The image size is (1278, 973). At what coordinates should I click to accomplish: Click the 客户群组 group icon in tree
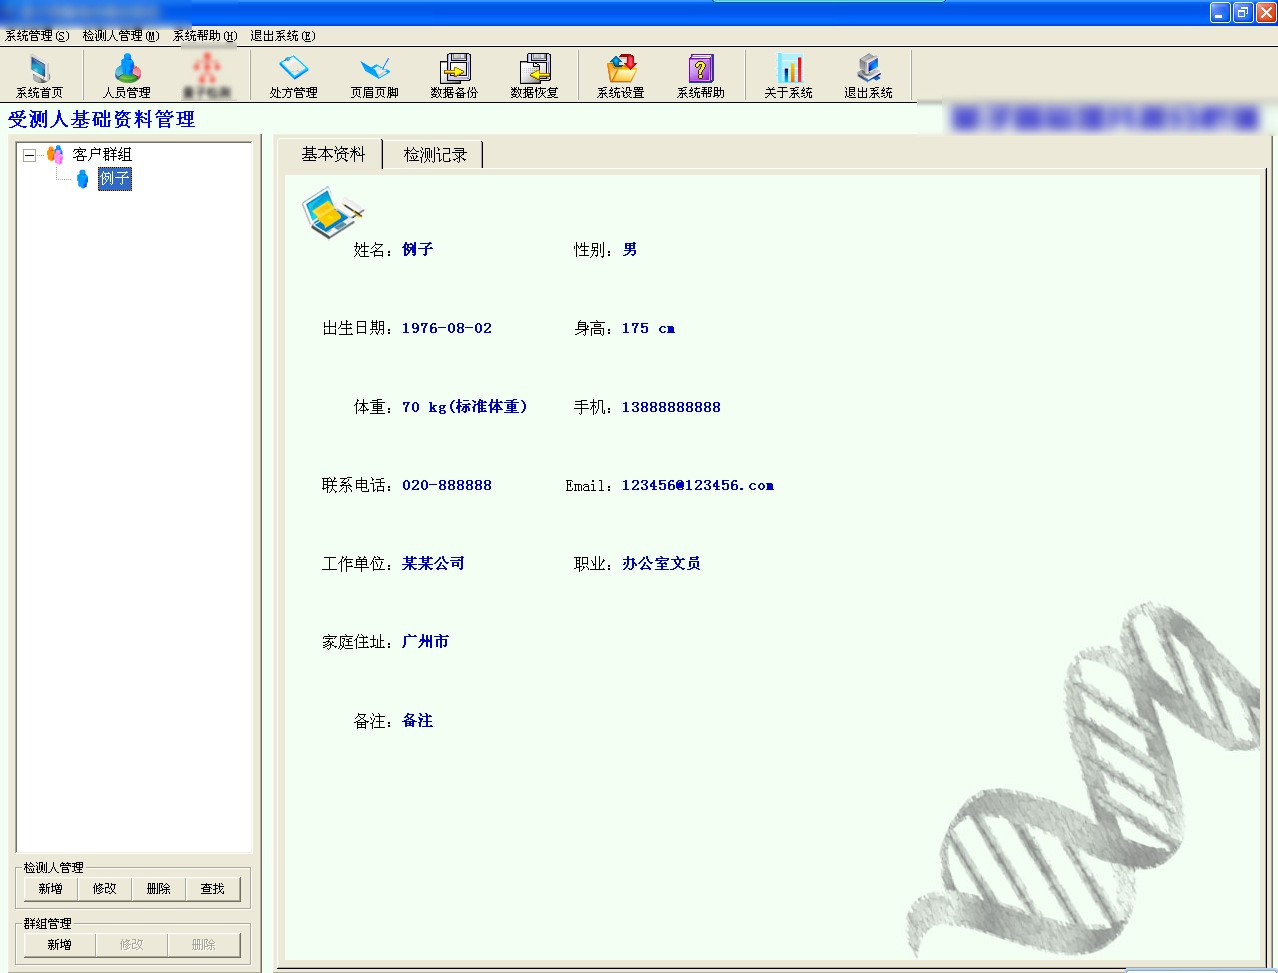[55, 154]
